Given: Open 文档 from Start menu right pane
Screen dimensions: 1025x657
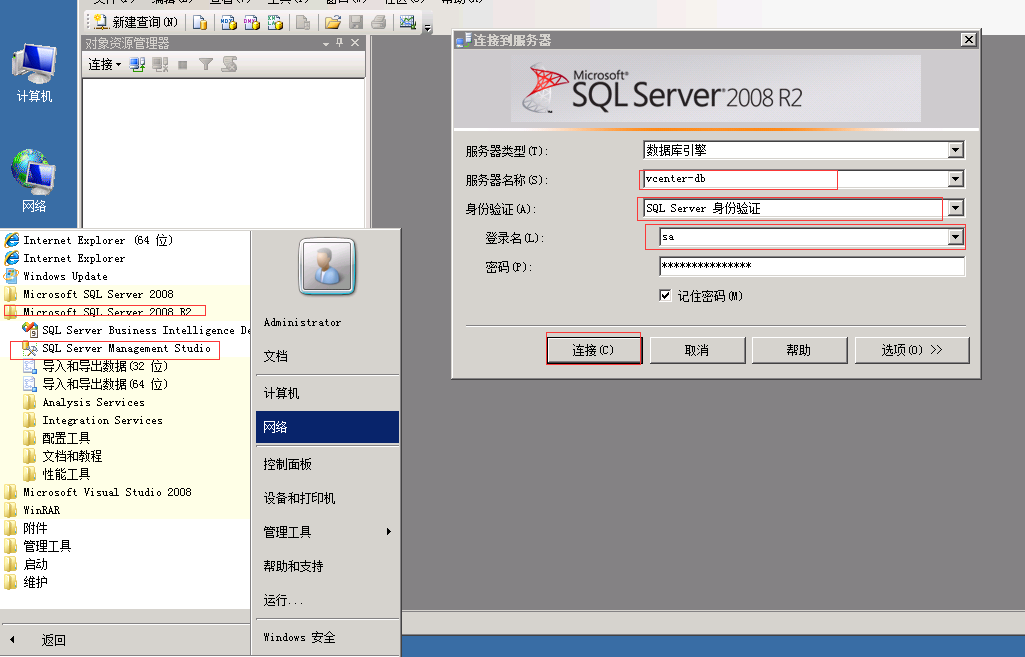Looking at the screenshot, I should [275, 356].
